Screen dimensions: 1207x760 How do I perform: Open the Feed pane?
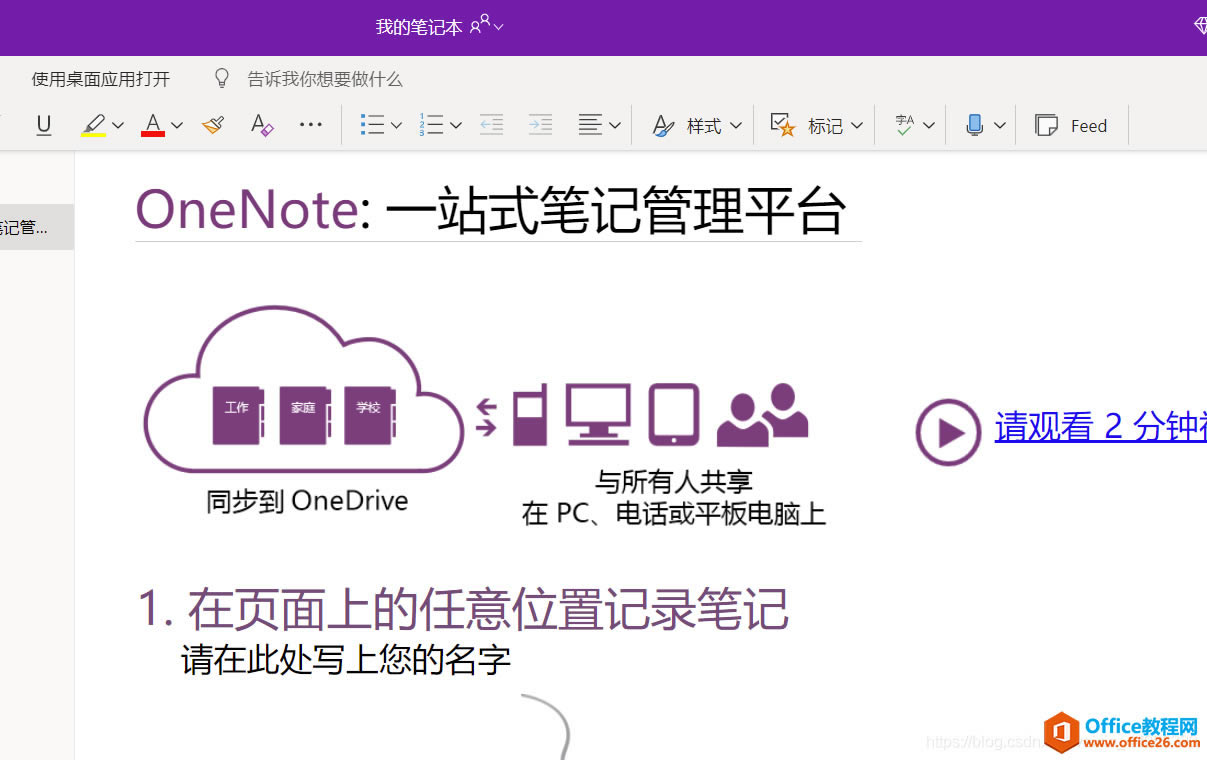pos(1072,126)
